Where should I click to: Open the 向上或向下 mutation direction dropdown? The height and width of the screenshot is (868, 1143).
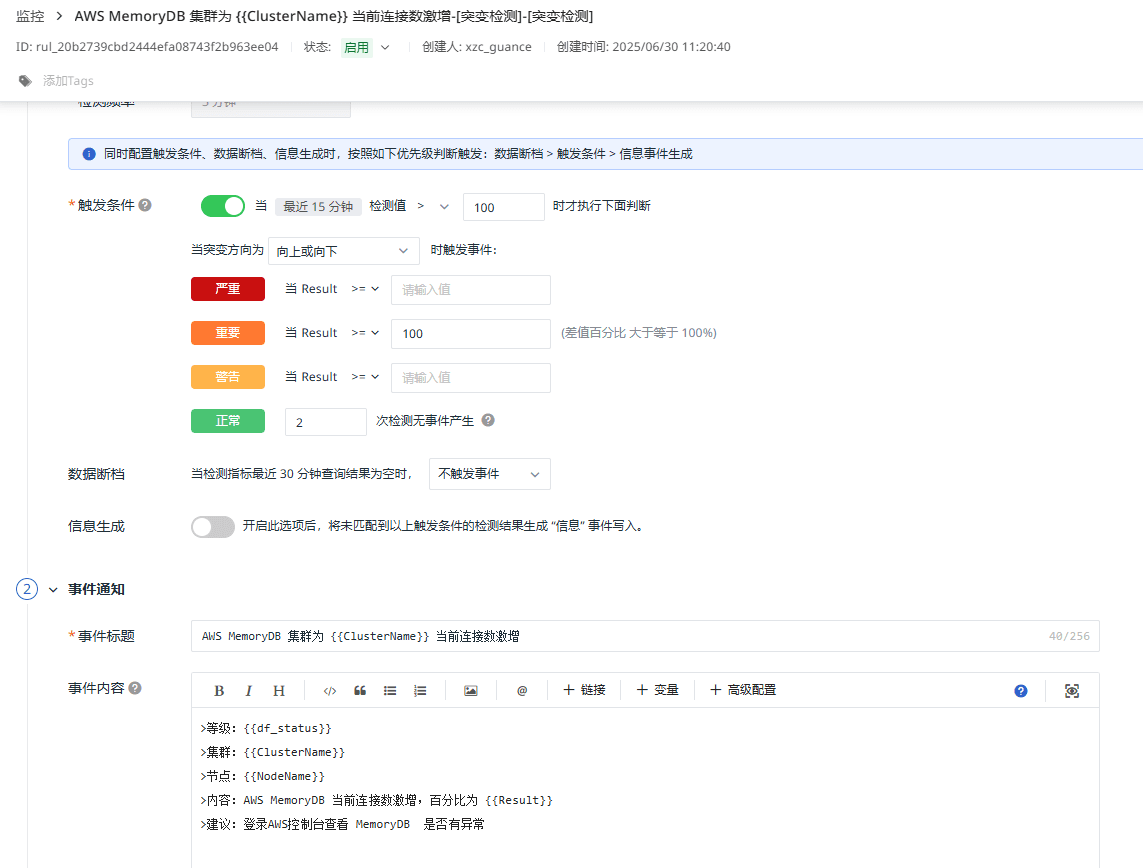click(x=344, y=251)
